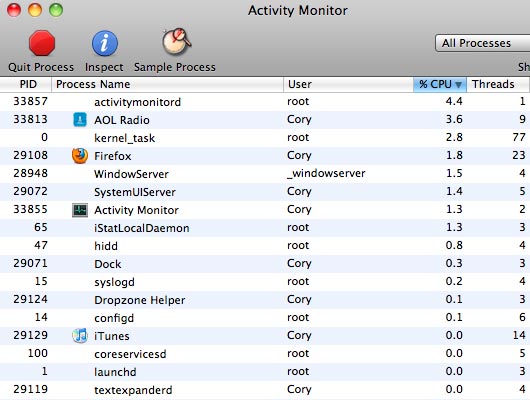The height and width of the screenshot is (400, 530).
Task: Sort by the User column header
Action: click(348, 84)
